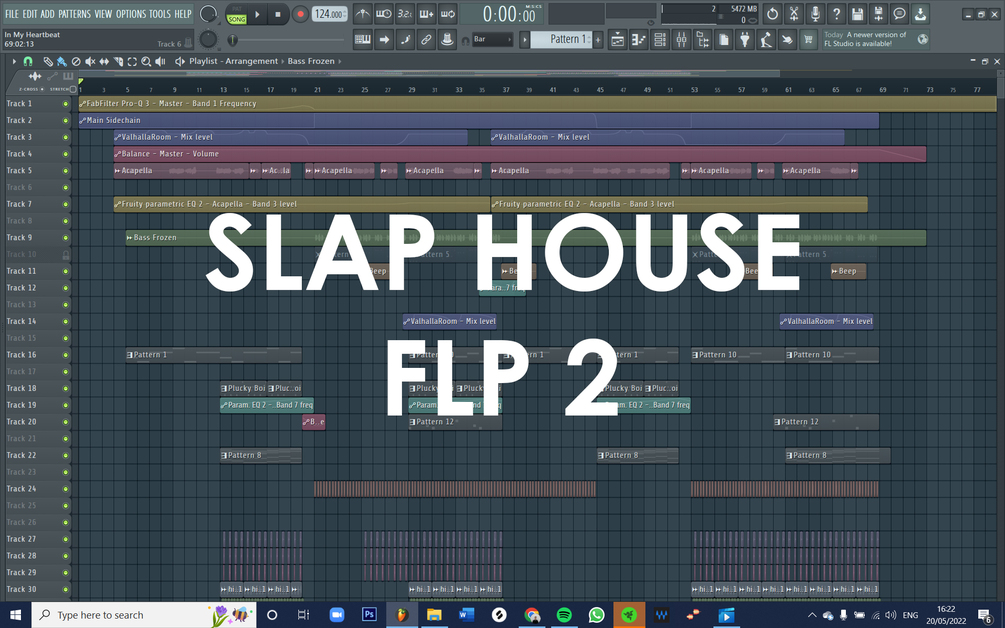This screenshot has width=1005, height=628.
Task: Toggle playlist snap magnet
Action: tap(28, 62)
